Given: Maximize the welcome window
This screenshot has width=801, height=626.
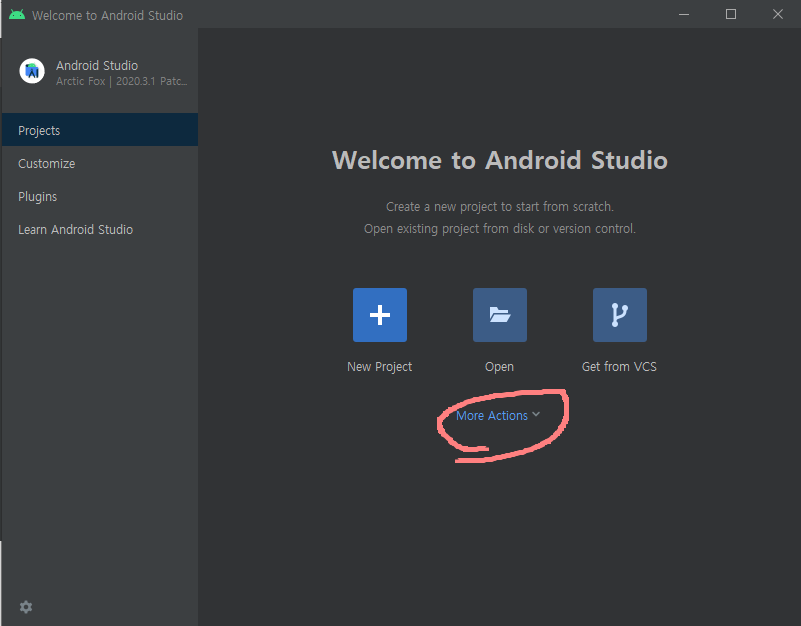Looking at the screenshot, I should (x=731, y=14).
